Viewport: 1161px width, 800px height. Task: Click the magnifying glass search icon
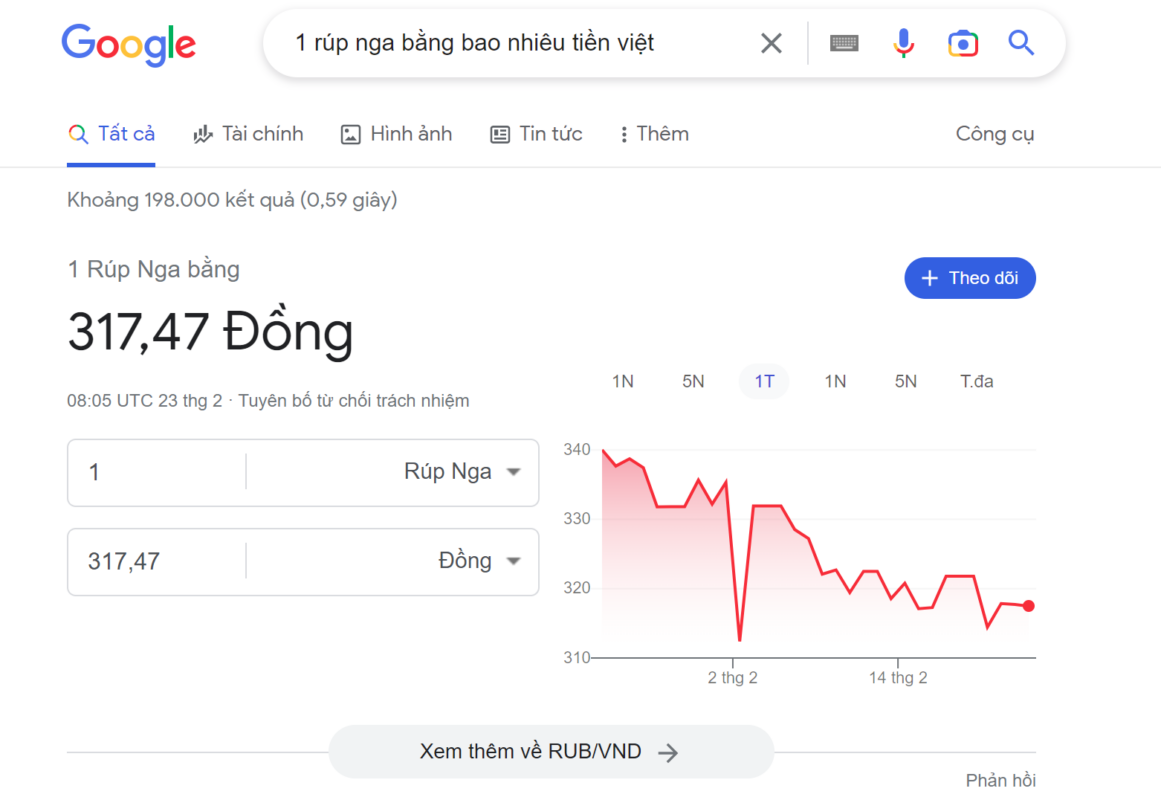pyautogui.click(x=1020, y=42)
